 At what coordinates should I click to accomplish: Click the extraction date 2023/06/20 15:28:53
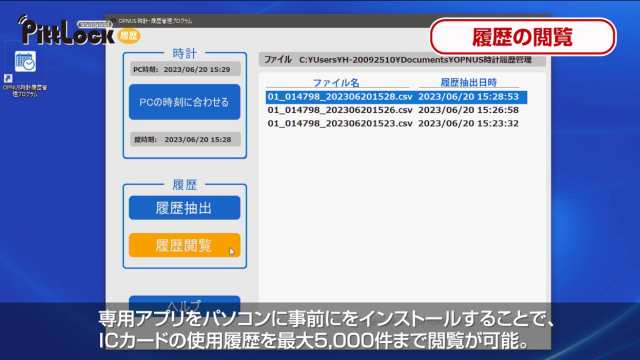[469, 97]
